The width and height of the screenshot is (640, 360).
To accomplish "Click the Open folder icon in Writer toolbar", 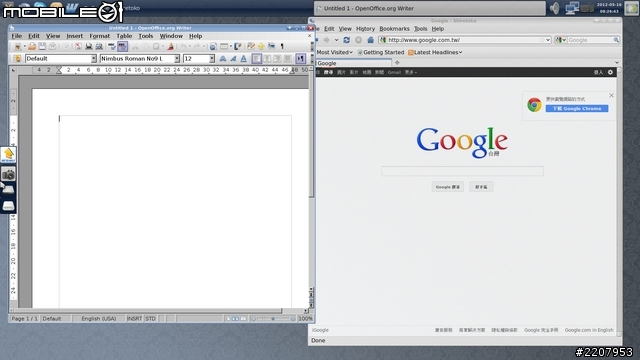I will tap(32, 47).
